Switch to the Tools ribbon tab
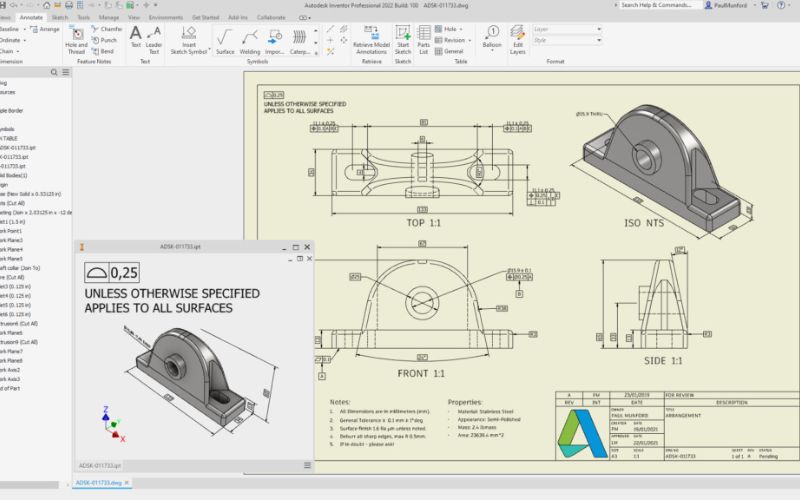Viewport: 800px width, 500px height. [x=84, y=17]
